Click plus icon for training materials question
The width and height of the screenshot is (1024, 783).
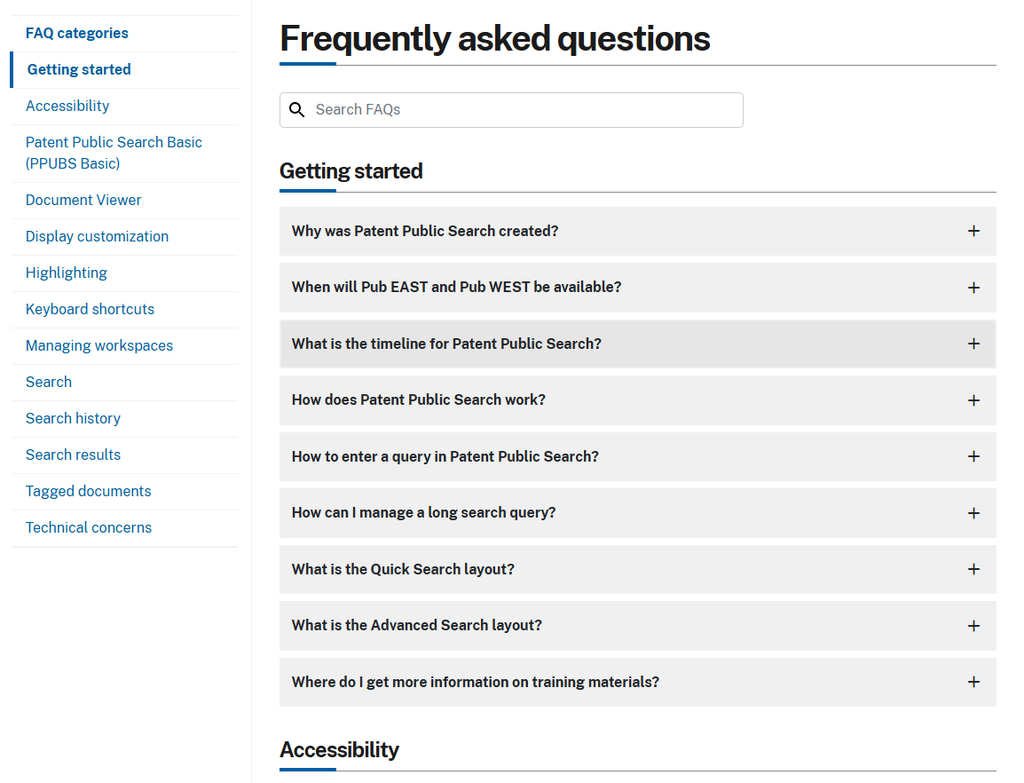[973, 682]
